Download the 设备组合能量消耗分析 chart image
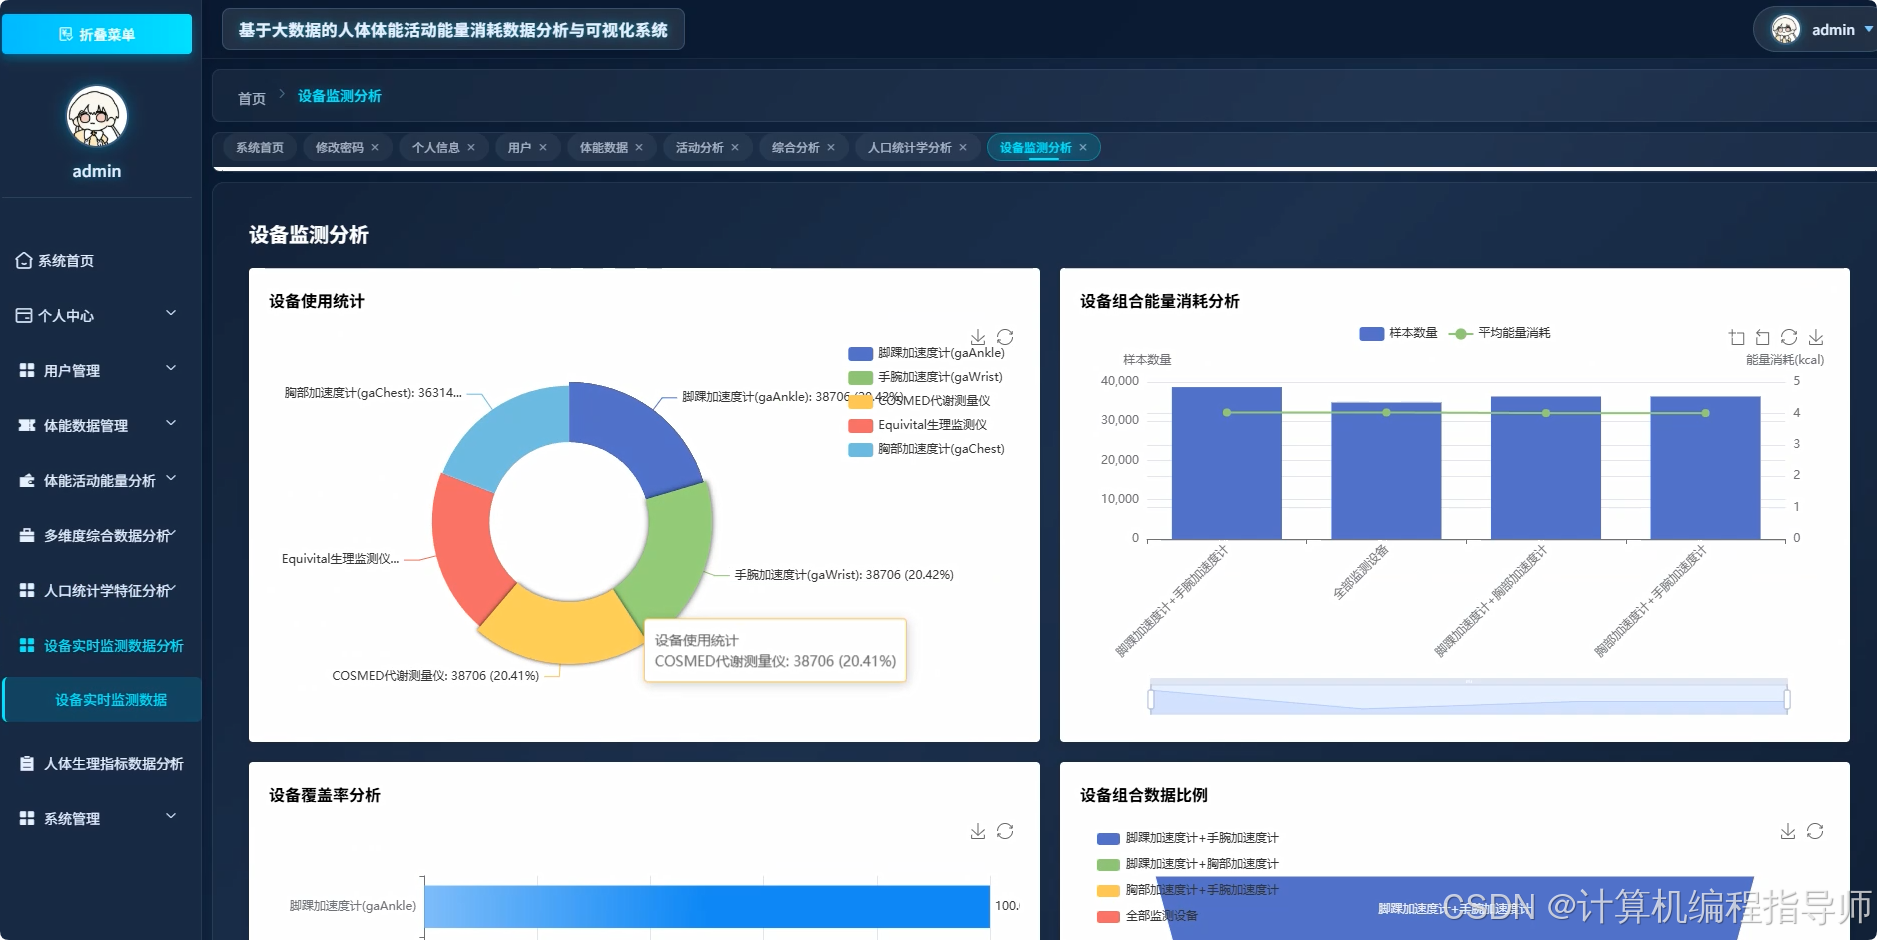Image resolution: width=1877 pixels, height=940 pixels. point(1816,337)
